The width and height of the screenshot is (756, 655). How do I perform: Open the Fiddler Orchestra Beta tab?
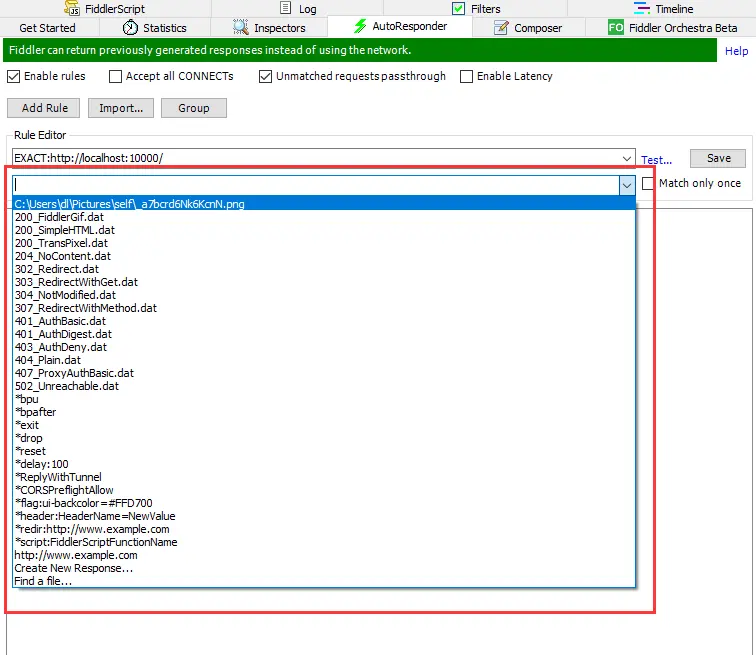673,28
